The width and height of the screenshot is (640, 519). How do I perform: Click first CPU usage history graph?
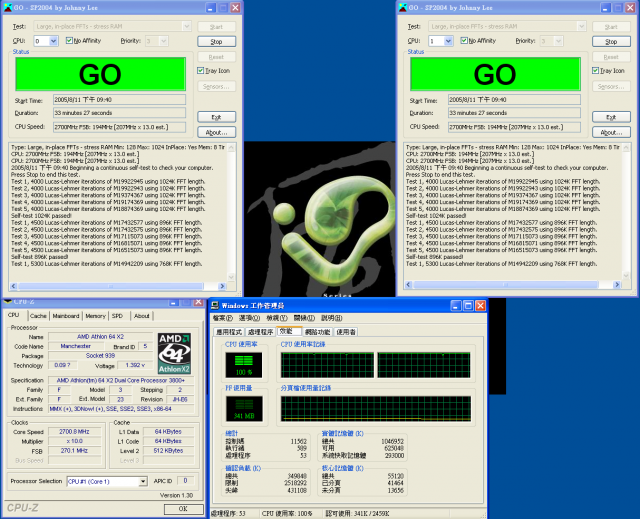[x=327, y=365]
